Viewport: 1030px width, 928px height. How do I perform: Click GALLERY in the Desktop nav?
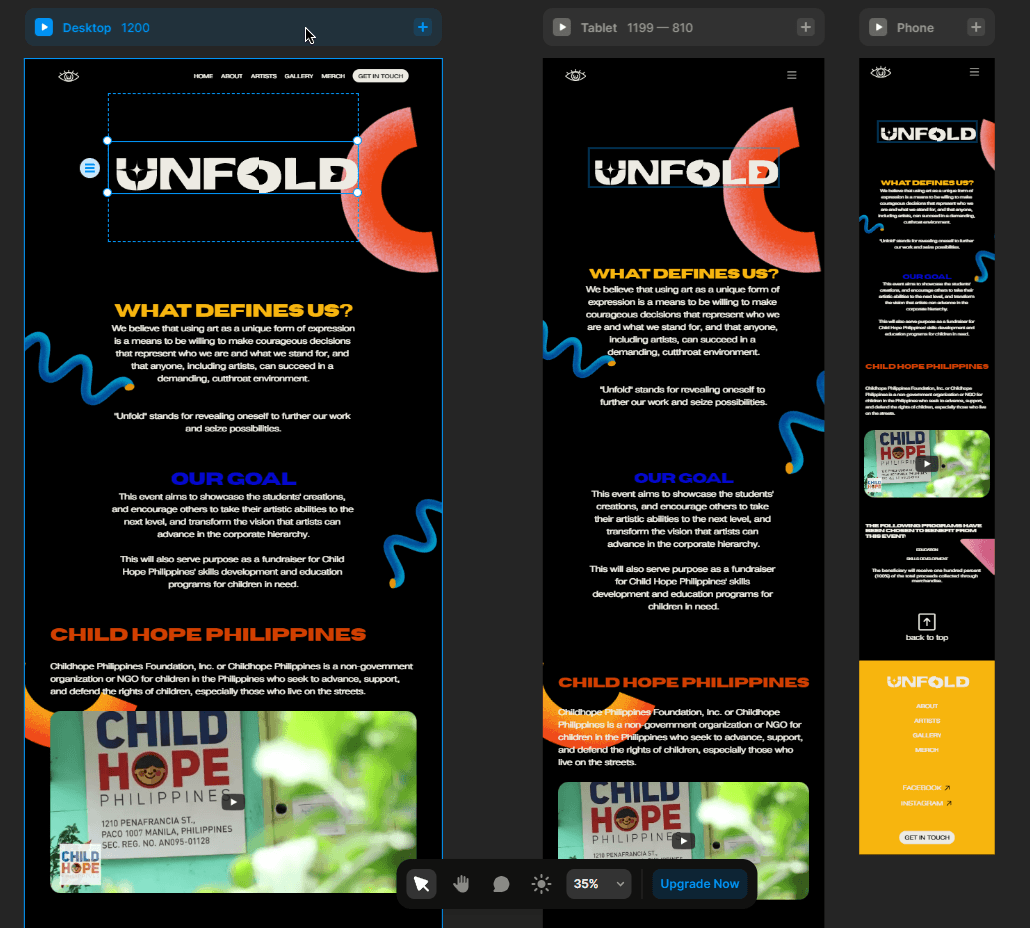click(298, 76)
